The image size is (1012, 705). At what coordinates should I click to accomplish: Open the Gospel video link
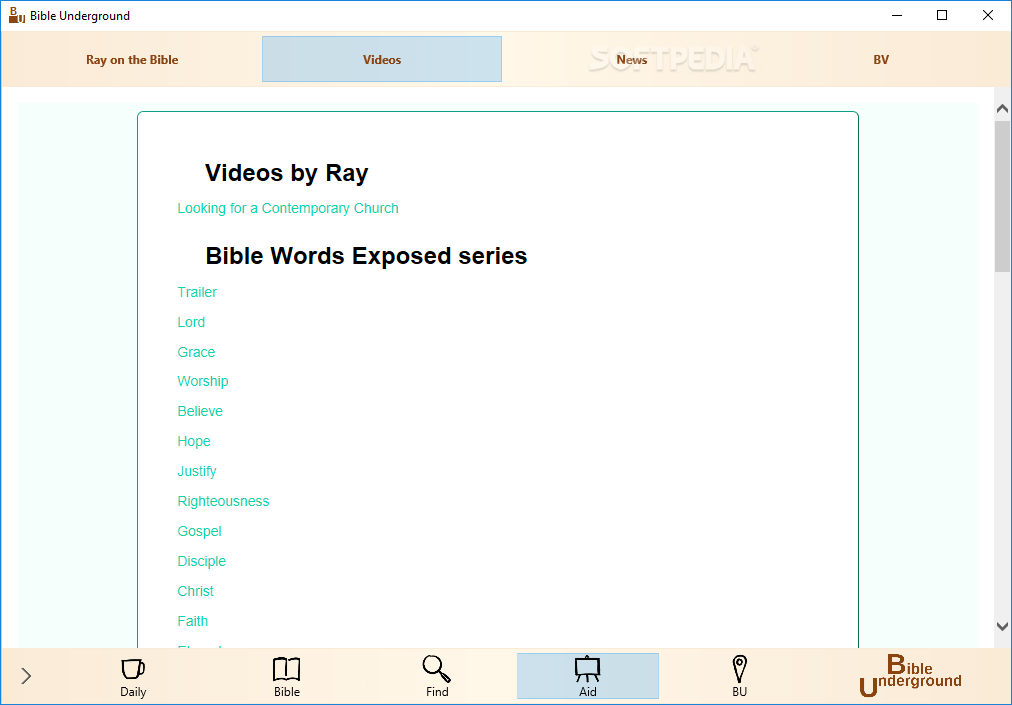pyautogui.click(x=199, y=531)
